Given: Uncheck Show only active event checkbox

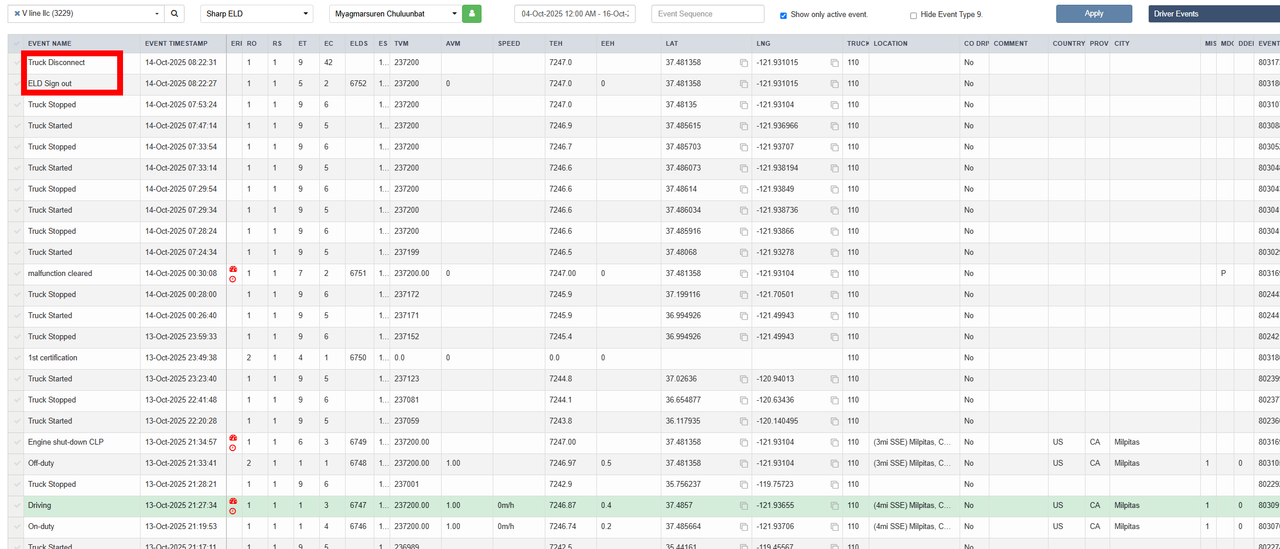Looking at the screenshot, I should (783, 16).
